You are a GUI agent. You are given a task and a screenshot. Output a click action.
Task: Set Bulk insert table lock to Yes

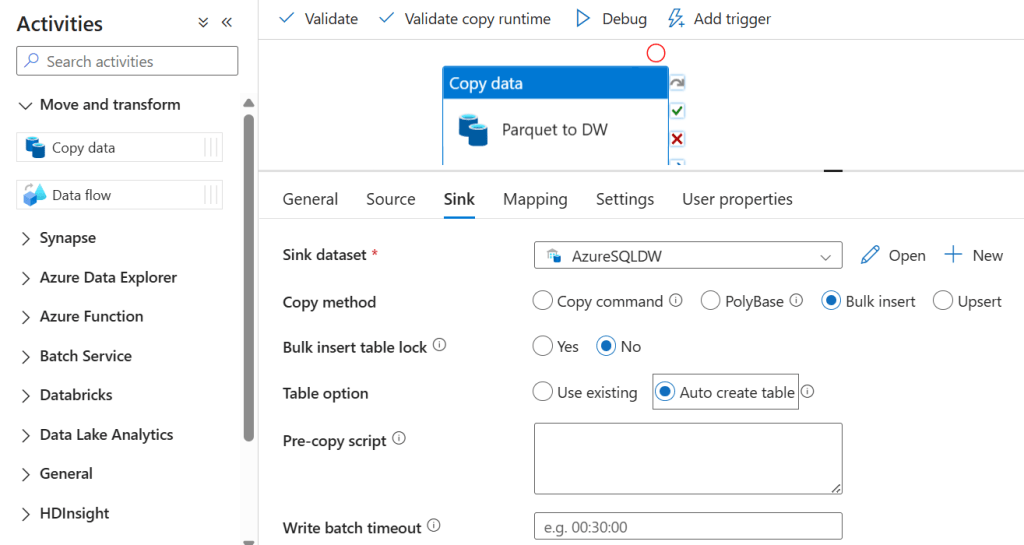[x=543, y=346]
